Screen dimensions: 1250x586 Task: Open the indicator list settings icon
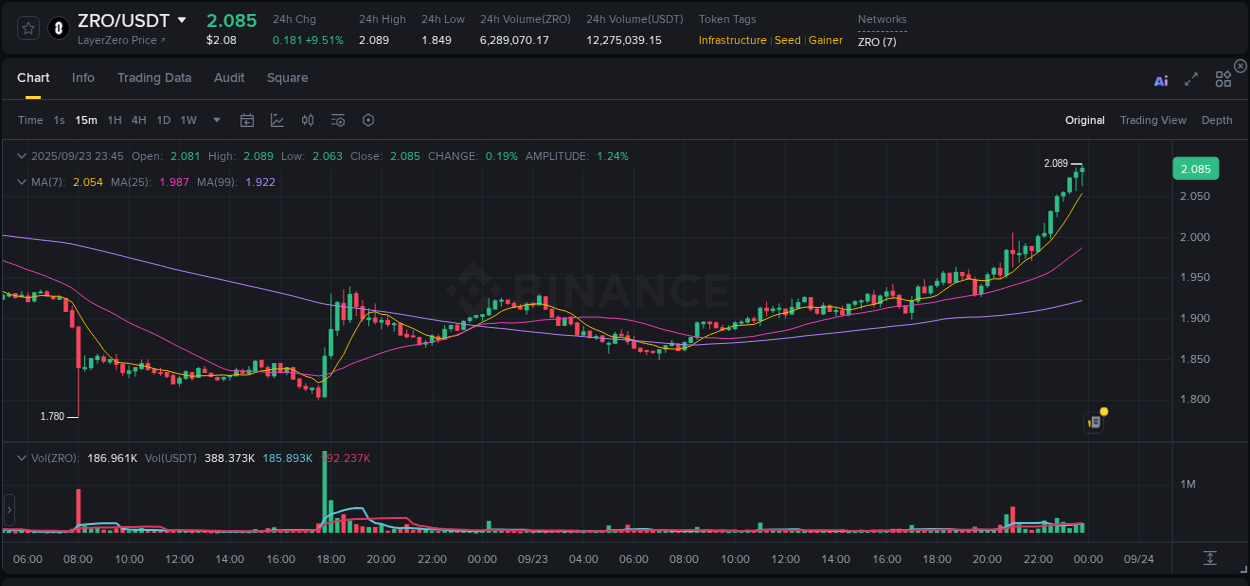coord(337,119)
